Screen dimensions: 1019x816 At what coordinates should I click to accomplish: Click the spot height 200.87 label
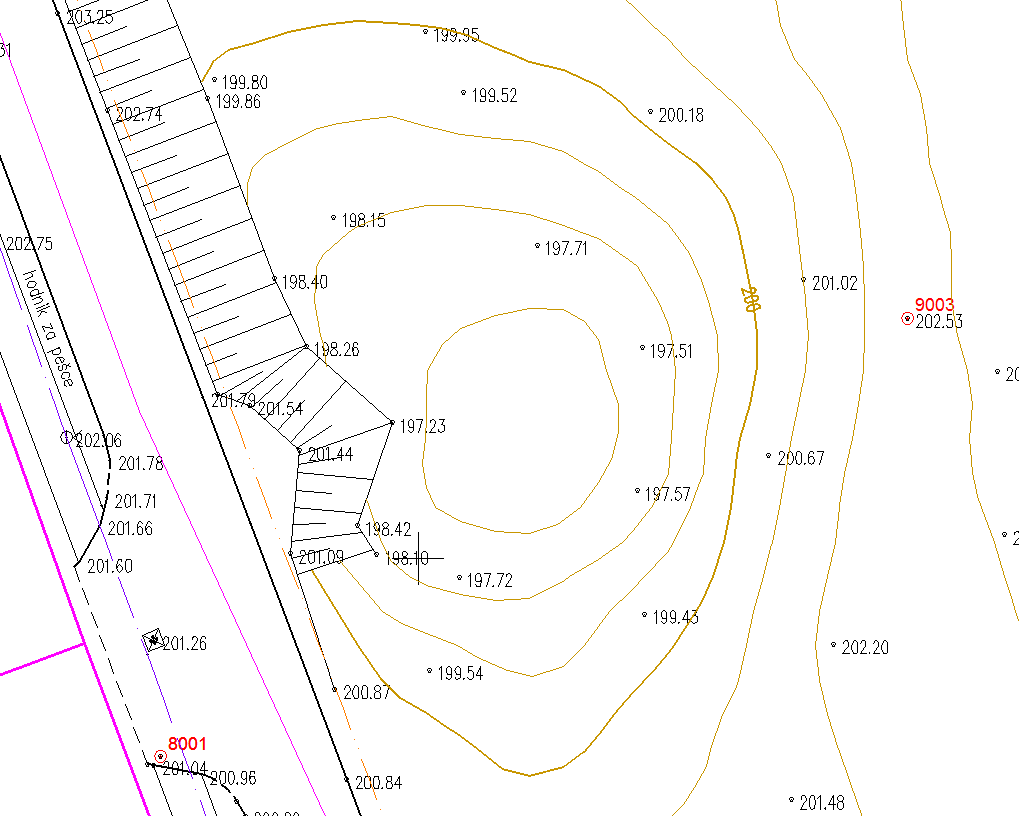point(366,692)
